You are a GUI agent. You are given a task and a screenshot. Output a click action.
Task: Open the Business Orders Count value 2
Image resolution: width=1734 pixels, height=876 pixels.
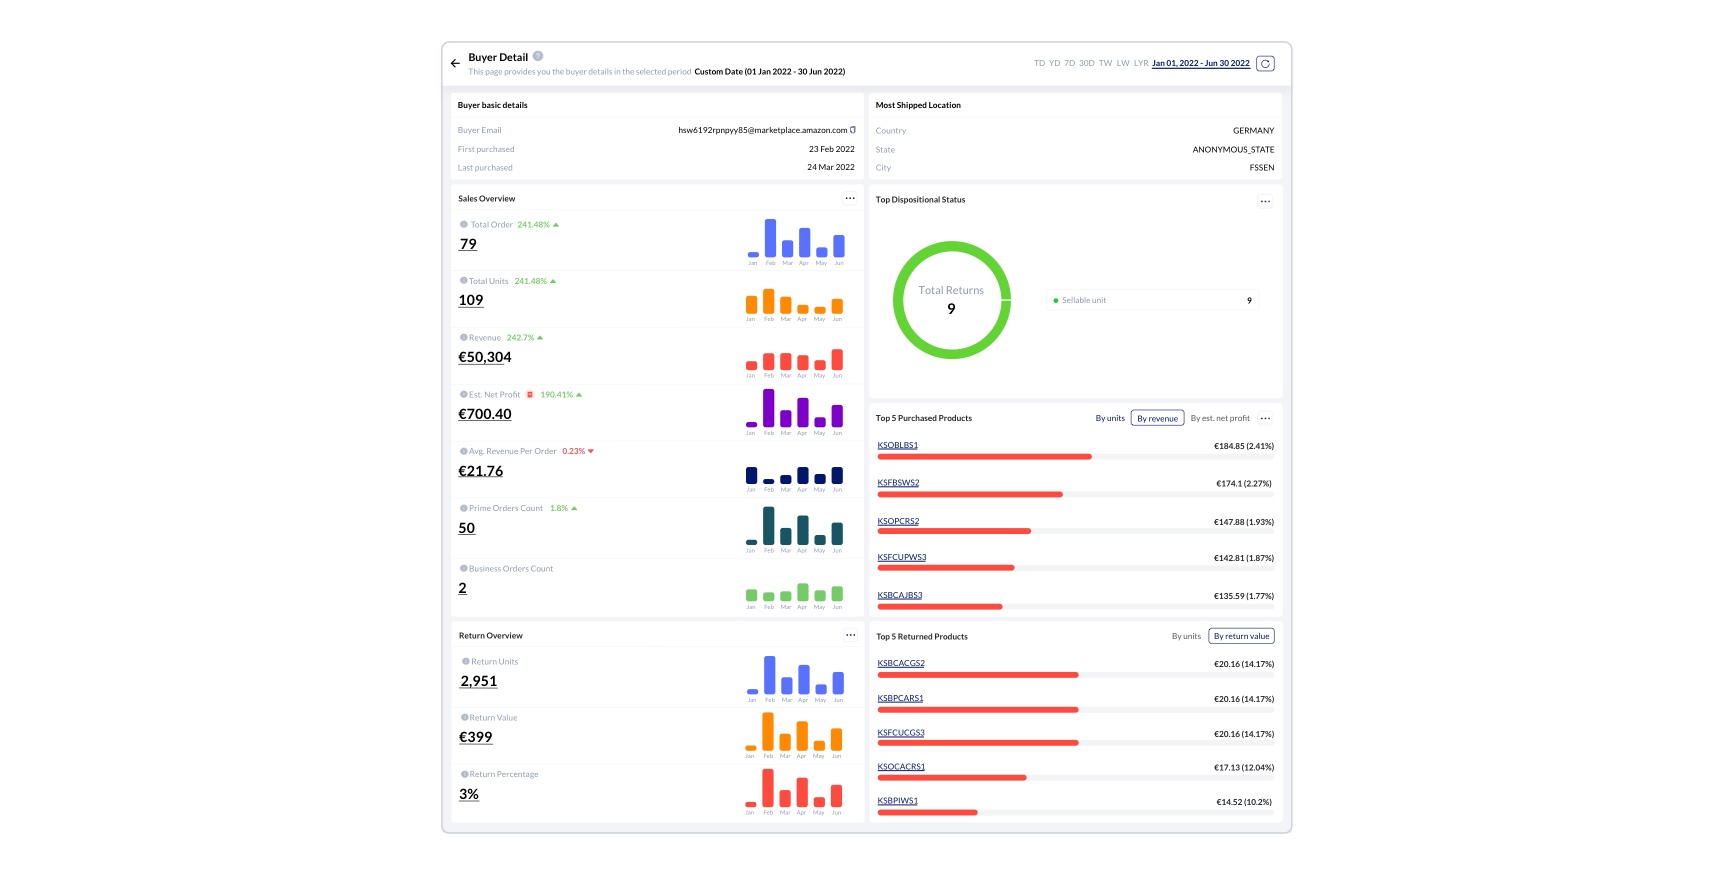point(462,588)
